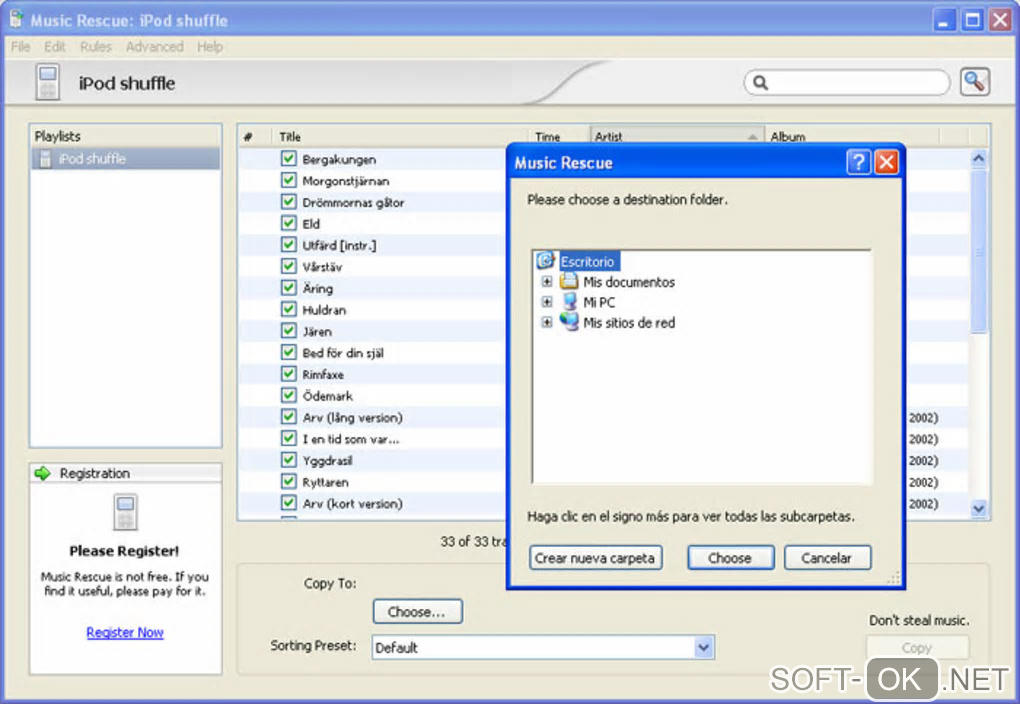Click Crear nueva carpeta button
Image resolution: width=1020 pixels, height=704 pixels.
(595, 558)
